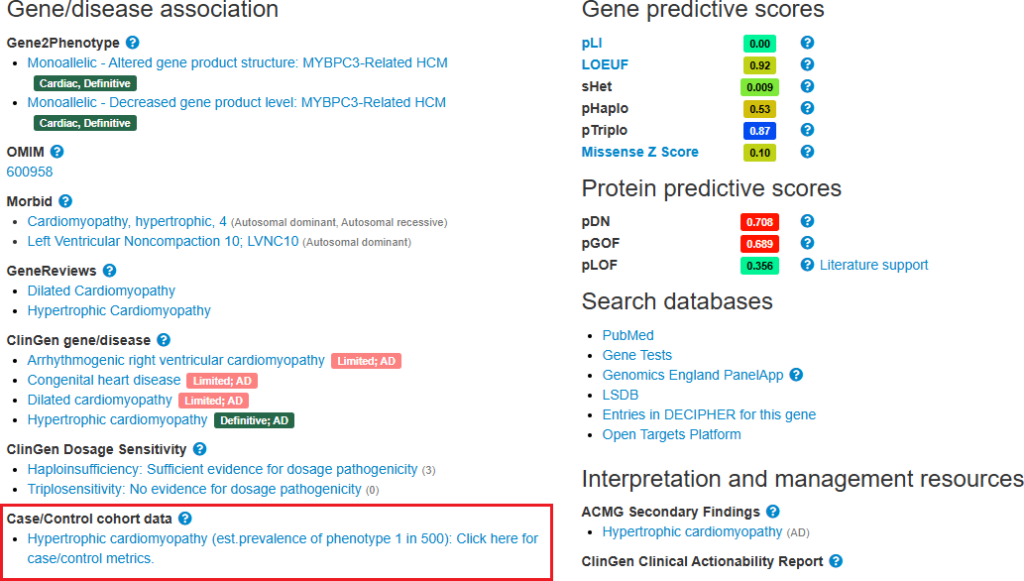Click help icon beside Case/Control cohort data

[185, 518]
